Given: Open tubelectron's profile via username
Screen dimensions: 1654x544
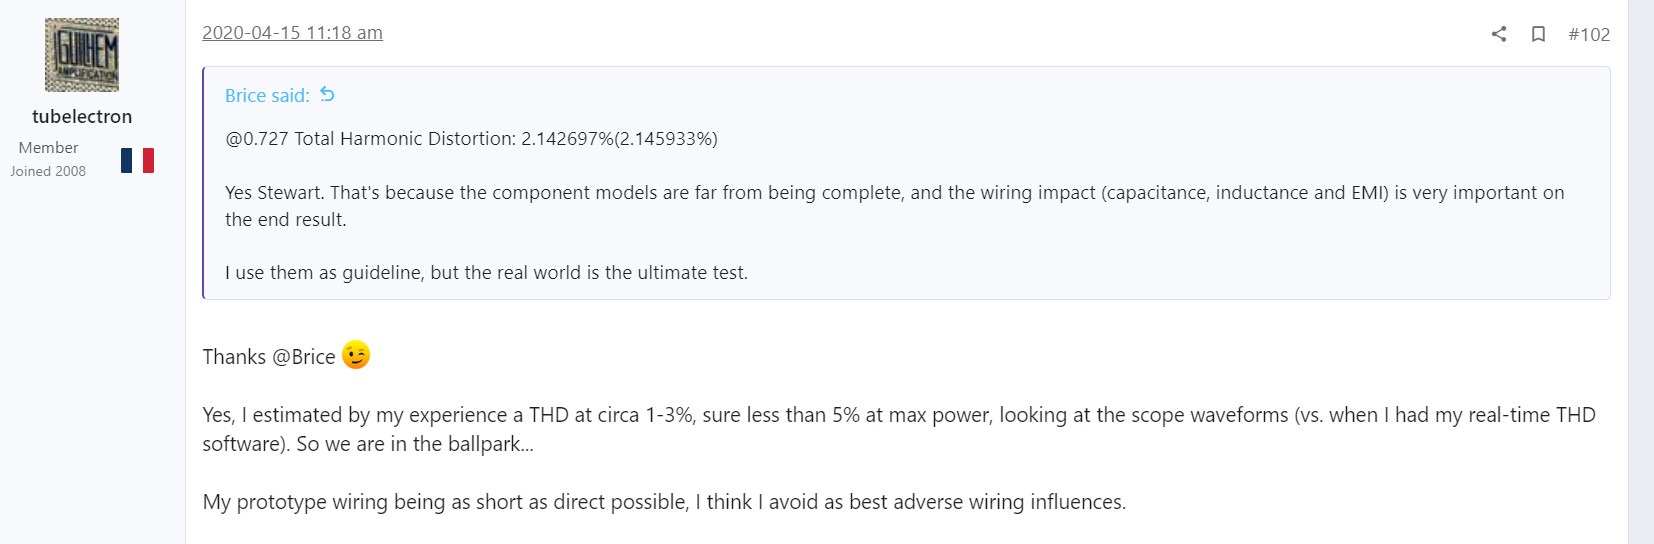Looking at the screenshot, I should 82,116.
